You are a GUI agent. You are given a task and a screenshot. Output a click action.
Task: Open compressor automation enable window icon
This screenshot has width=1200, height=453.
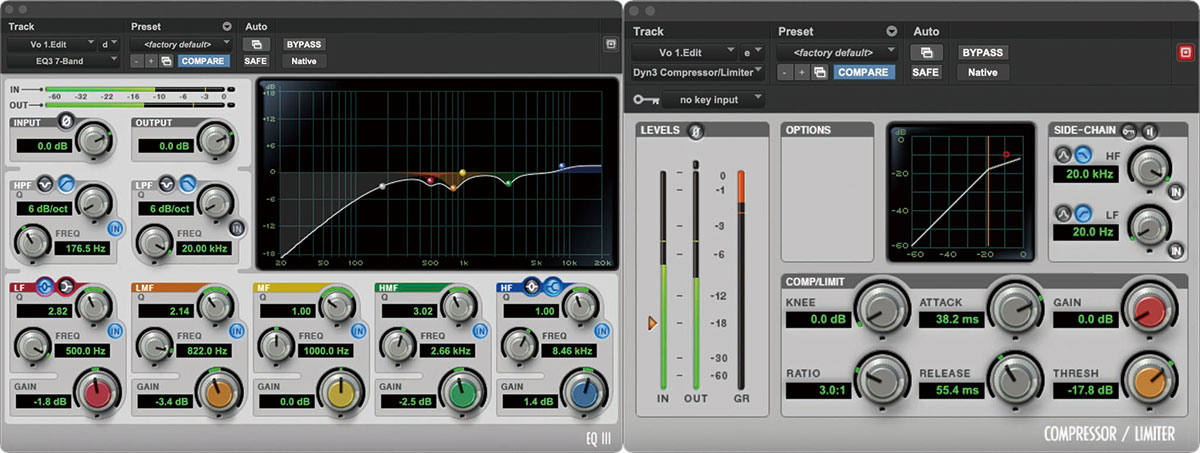coord(926,52)
